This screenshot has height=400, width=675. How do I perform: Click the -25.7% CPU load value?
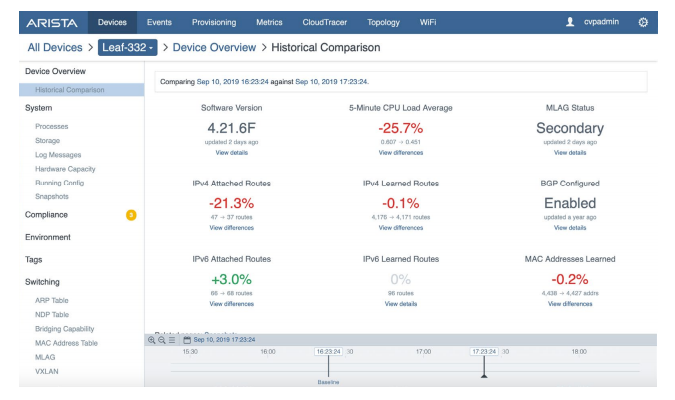coord(401,128)
